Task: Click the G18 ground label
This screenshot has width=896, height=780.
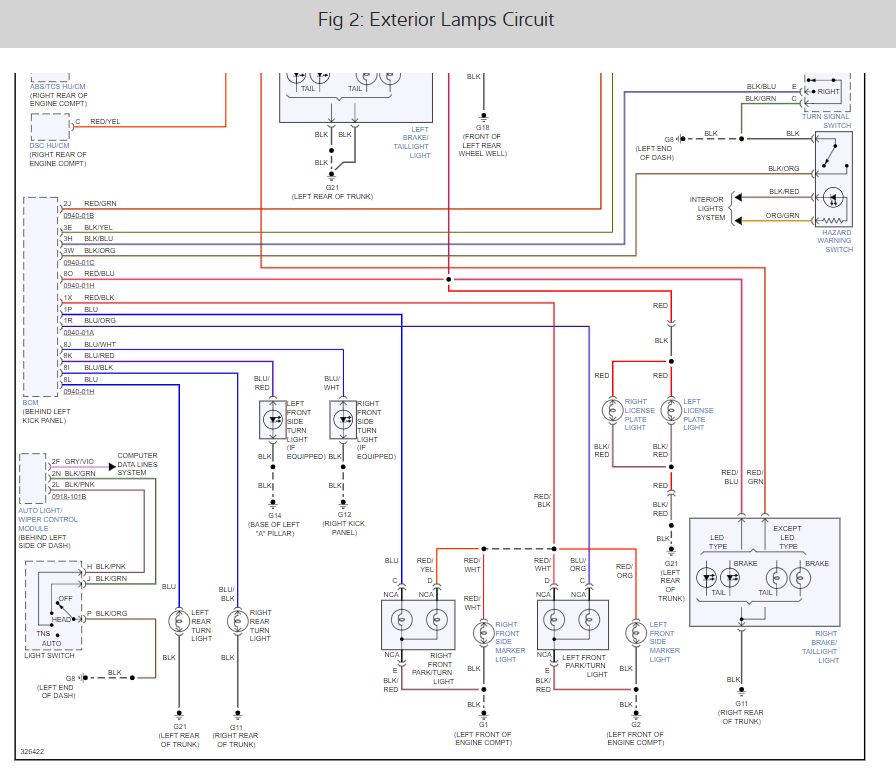Action: click(482, 127)
